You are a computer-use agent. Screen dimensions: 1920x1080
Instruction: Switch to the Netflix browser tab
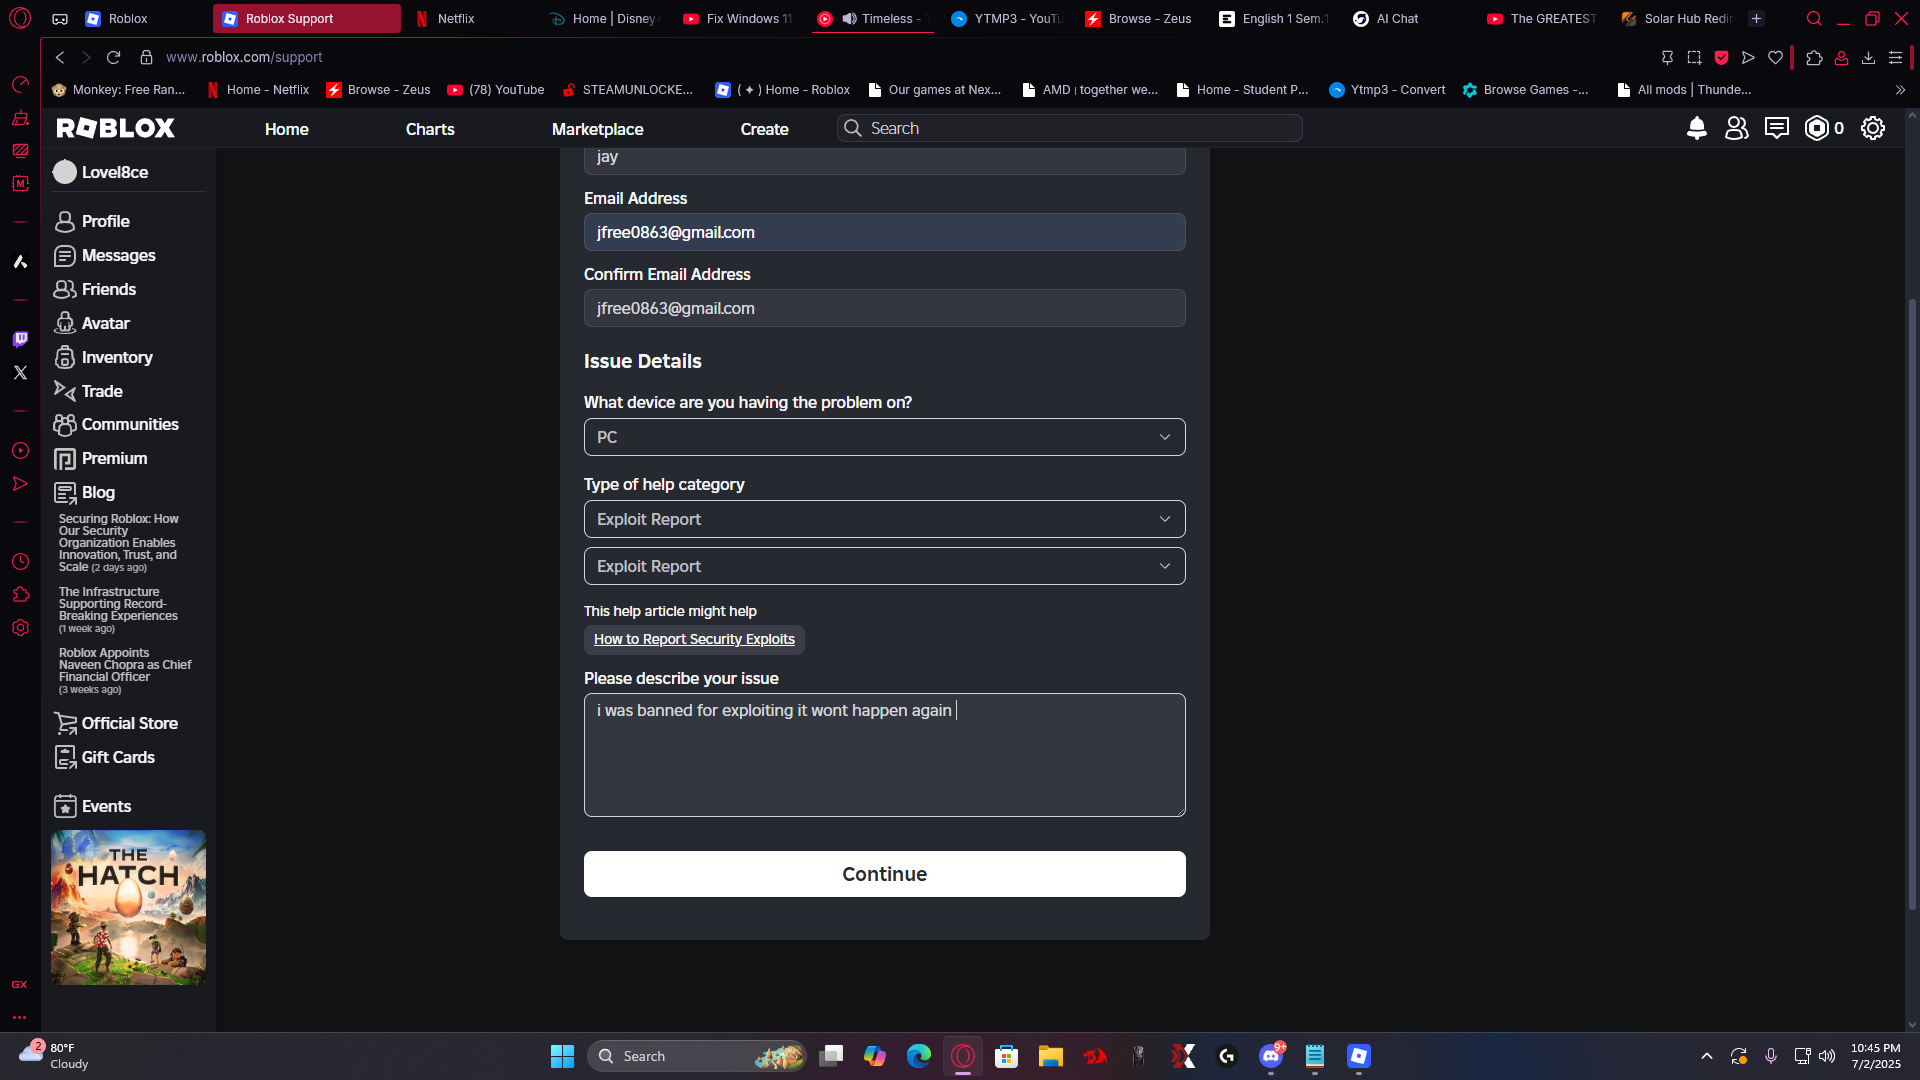point(470,18)
